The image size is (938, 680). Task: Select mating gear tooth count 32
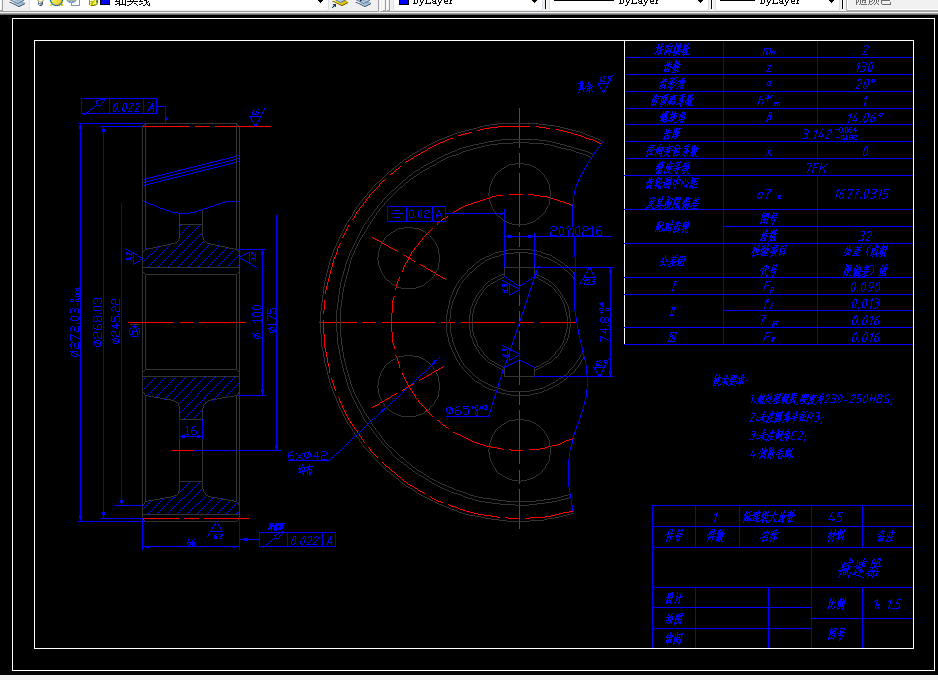click(865, 236)
